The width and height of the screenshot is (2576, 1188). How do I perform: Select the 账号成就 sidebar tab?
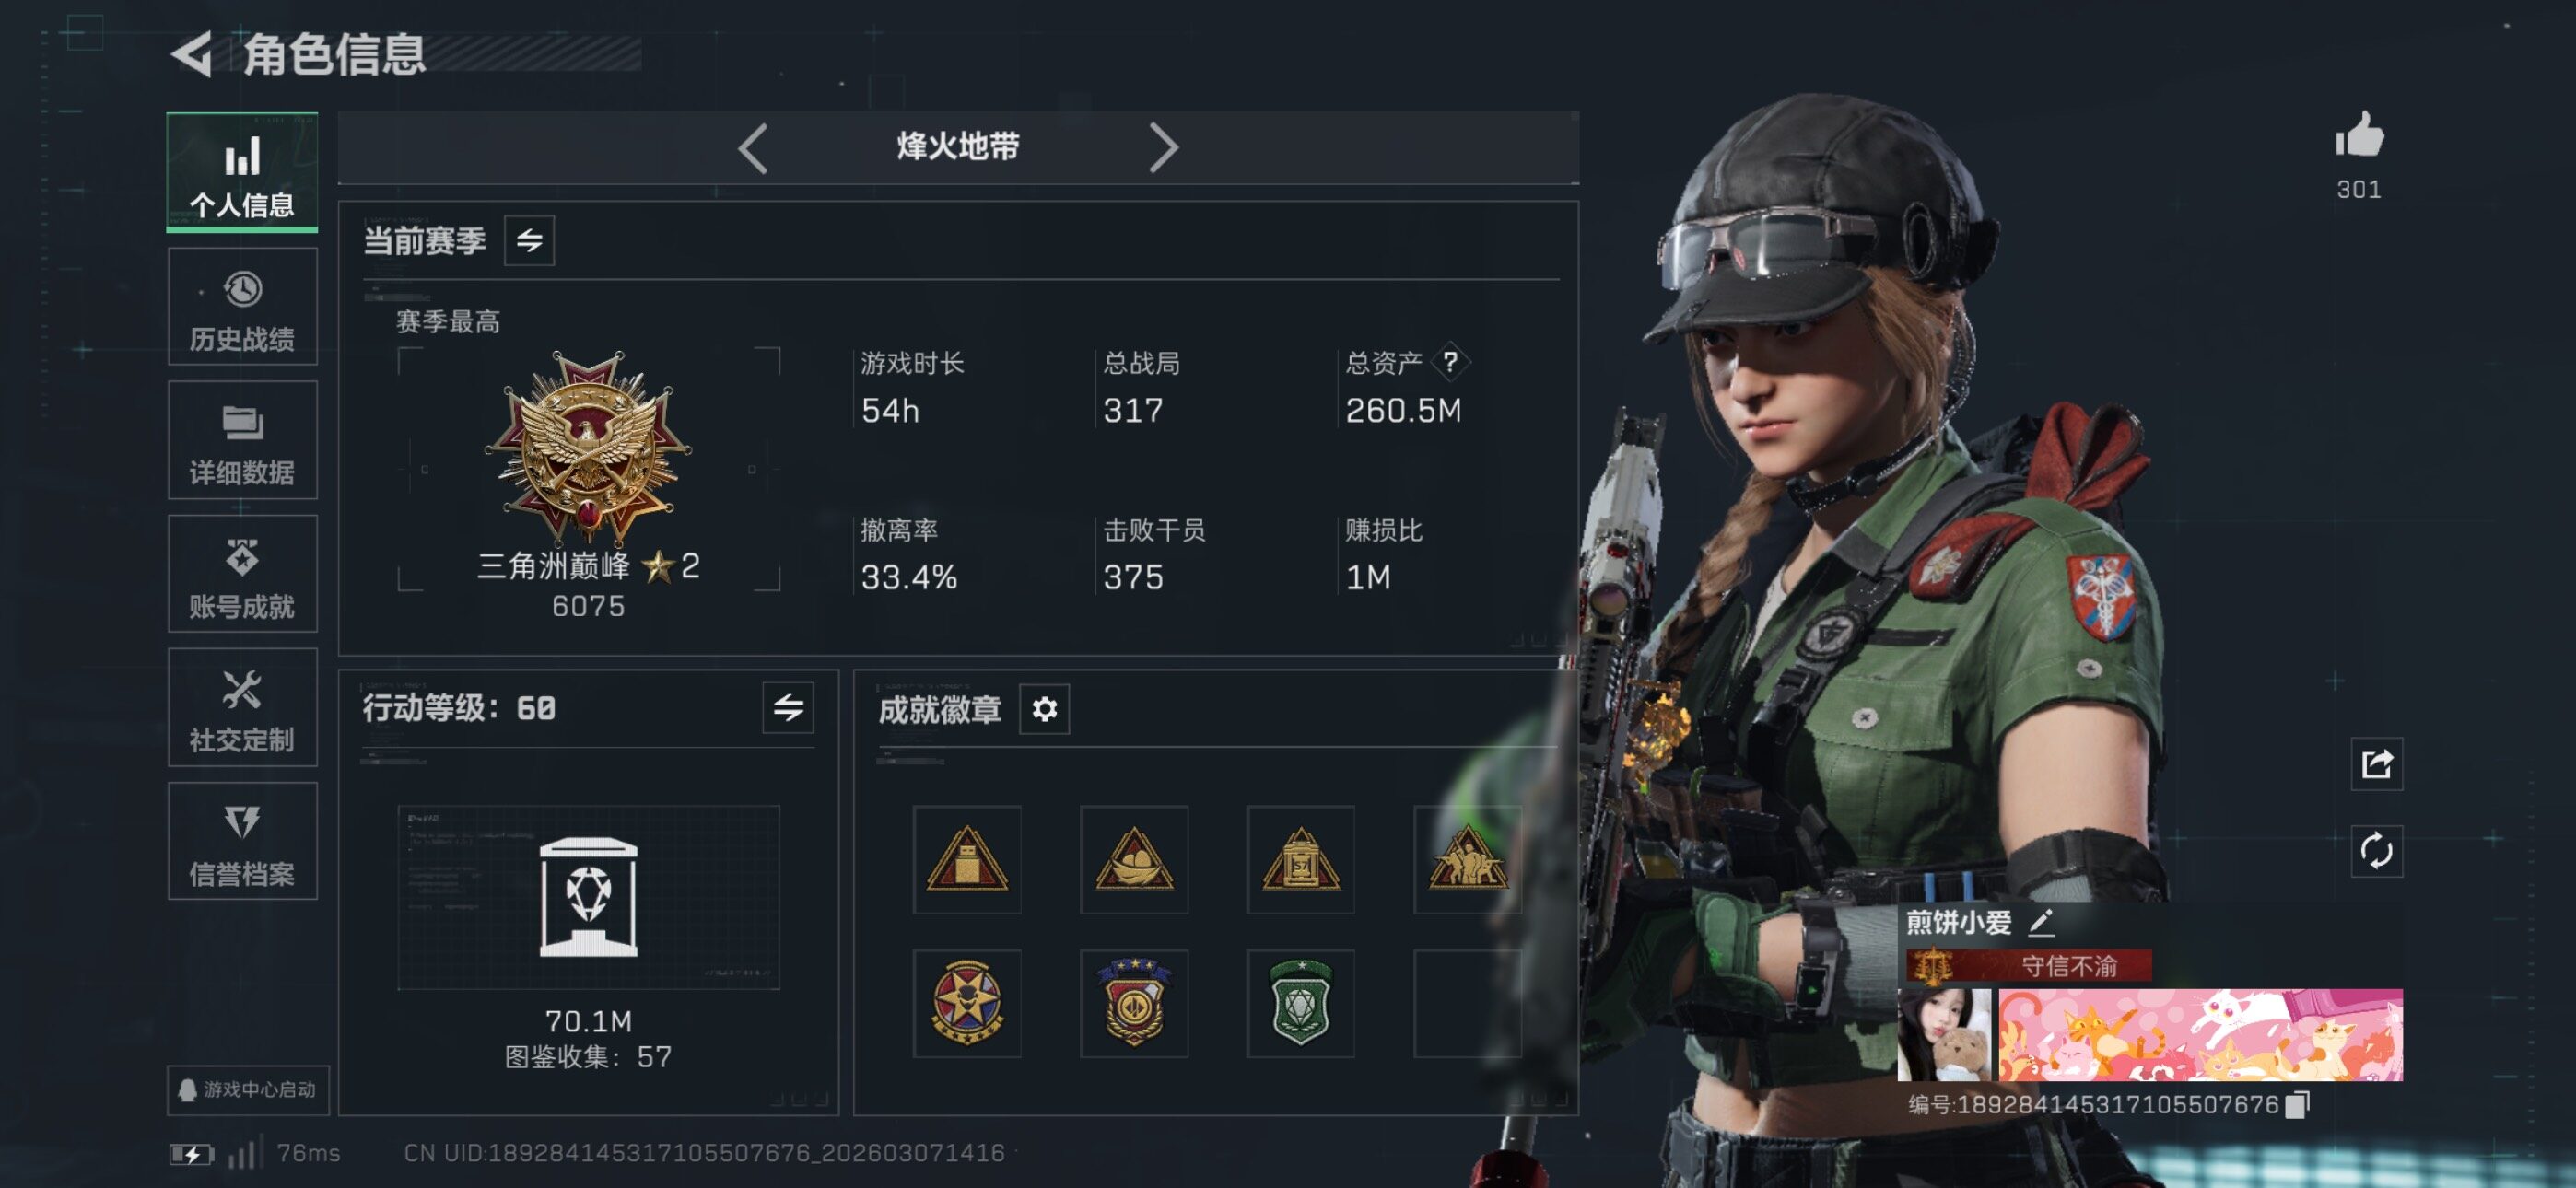pos(242,574)
